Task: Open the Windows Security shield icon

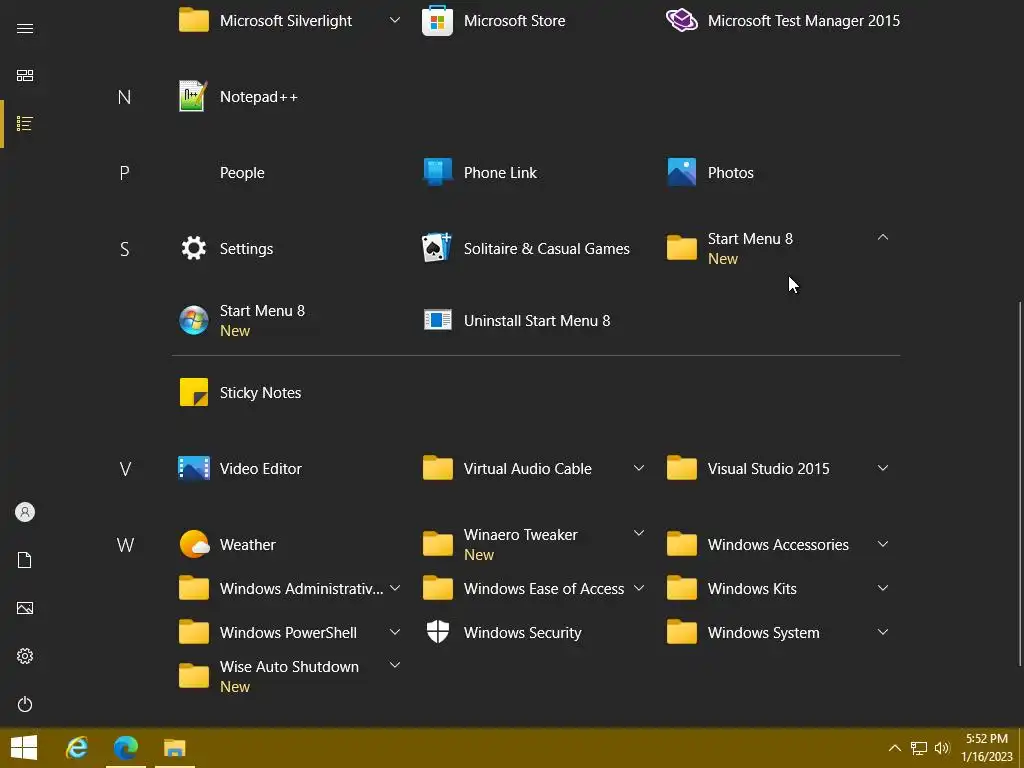Action: coord(437,632)
